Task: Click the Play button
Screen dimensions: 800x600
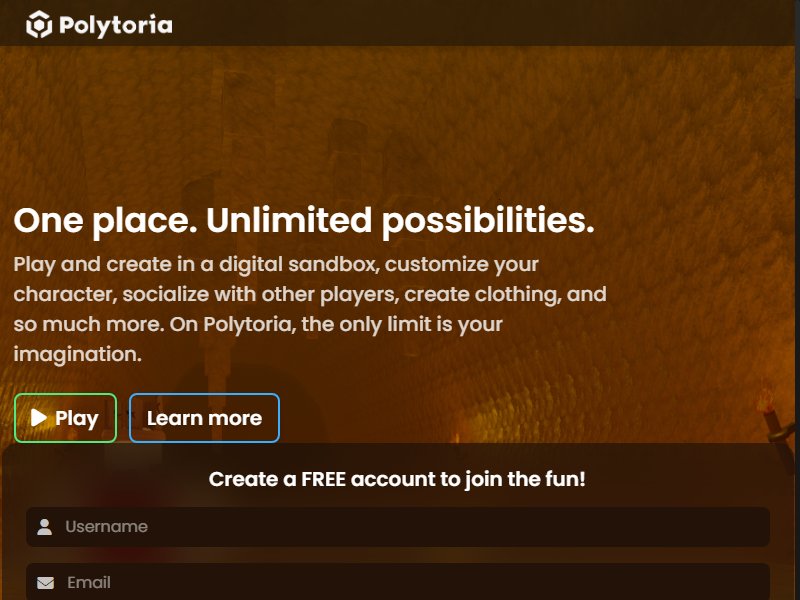Action: click(x=65, y=418)
